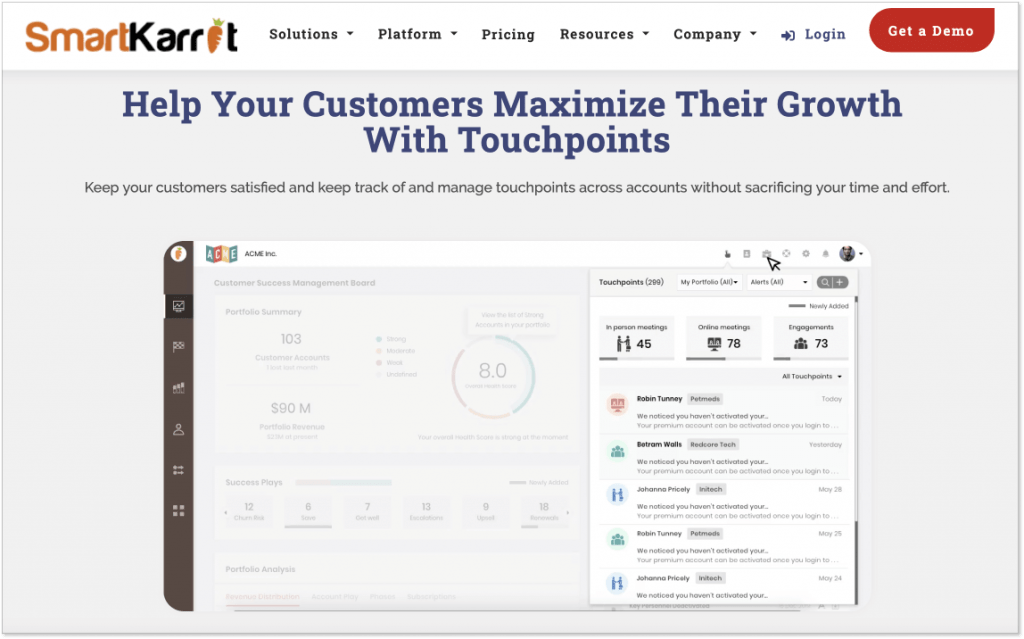Select the briefcase icon in the top toolbar

(x=766, y=253)
